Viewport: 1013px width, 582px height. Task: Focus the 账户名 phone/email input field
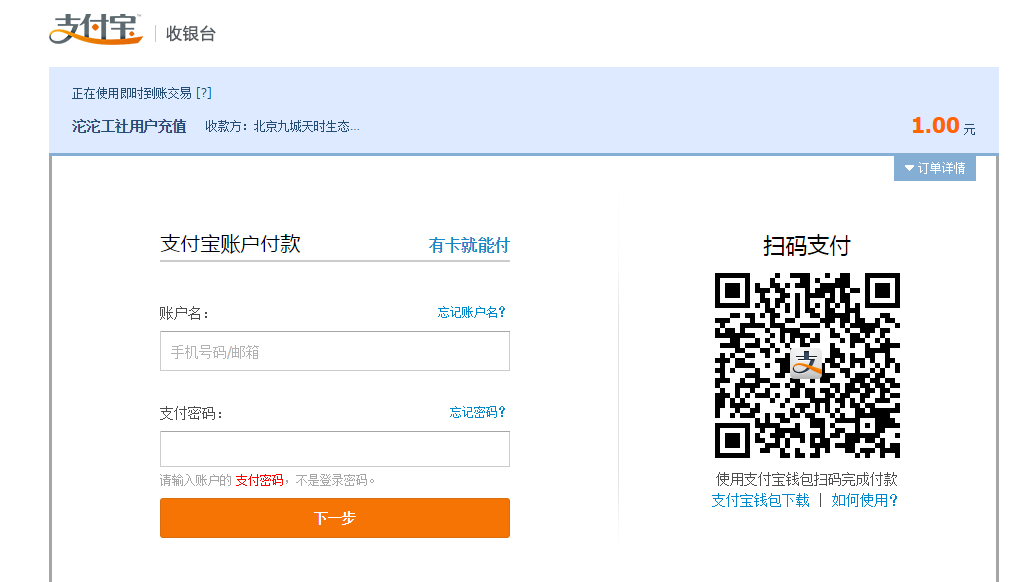335,351
